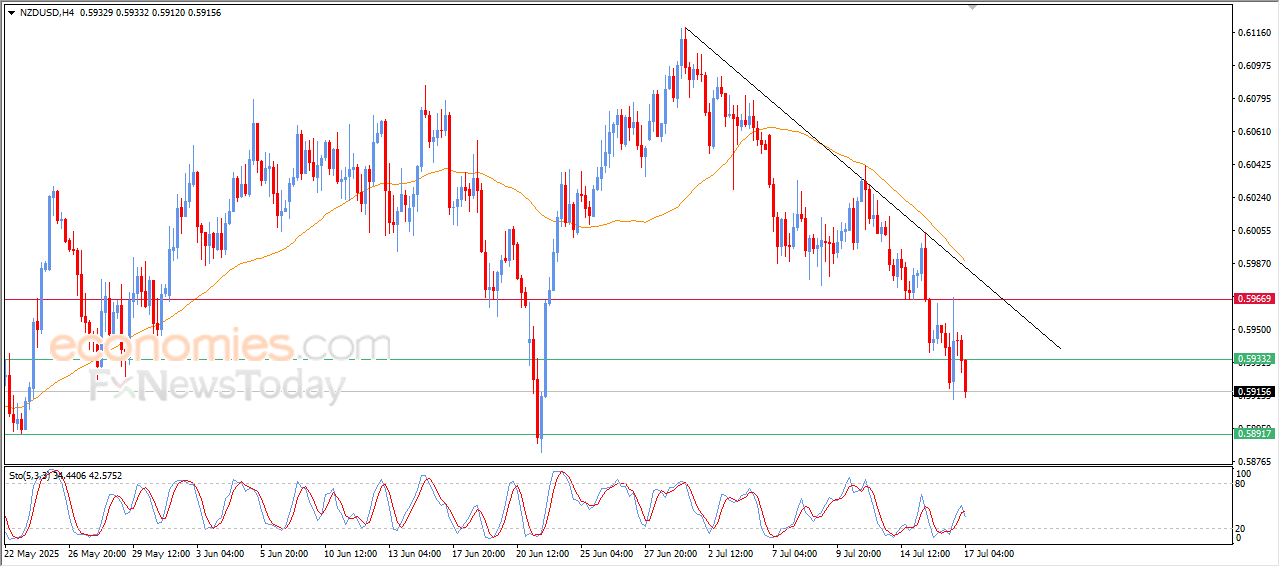The width and height of the screenshot is (1280, 567).
Task: Click the 0.60055 price axis label
Action: click(x=1254, y=231)
